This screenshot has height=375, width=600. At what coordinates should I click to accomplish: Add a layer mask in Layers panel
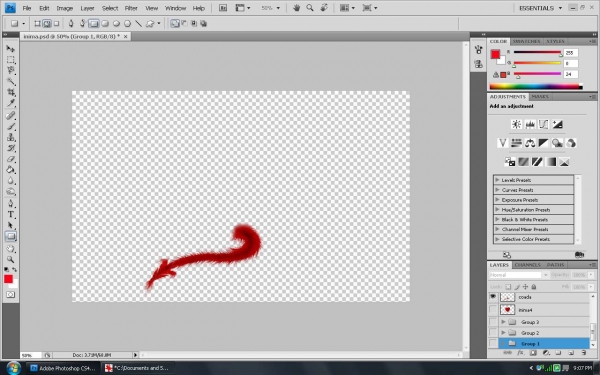pos(533,353)
